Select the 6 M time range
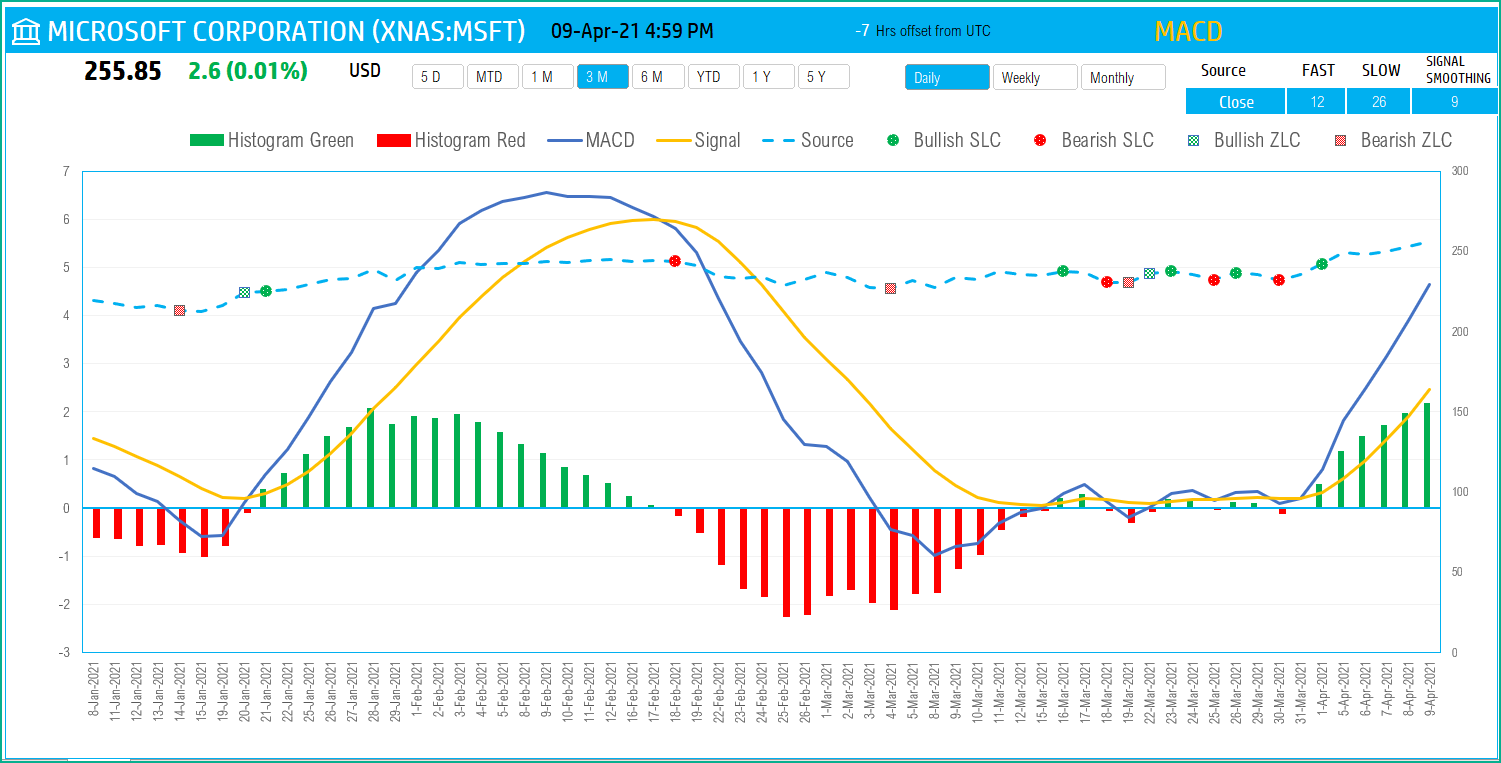Viewport: 1501px width, 763px height. coord(658,77)
